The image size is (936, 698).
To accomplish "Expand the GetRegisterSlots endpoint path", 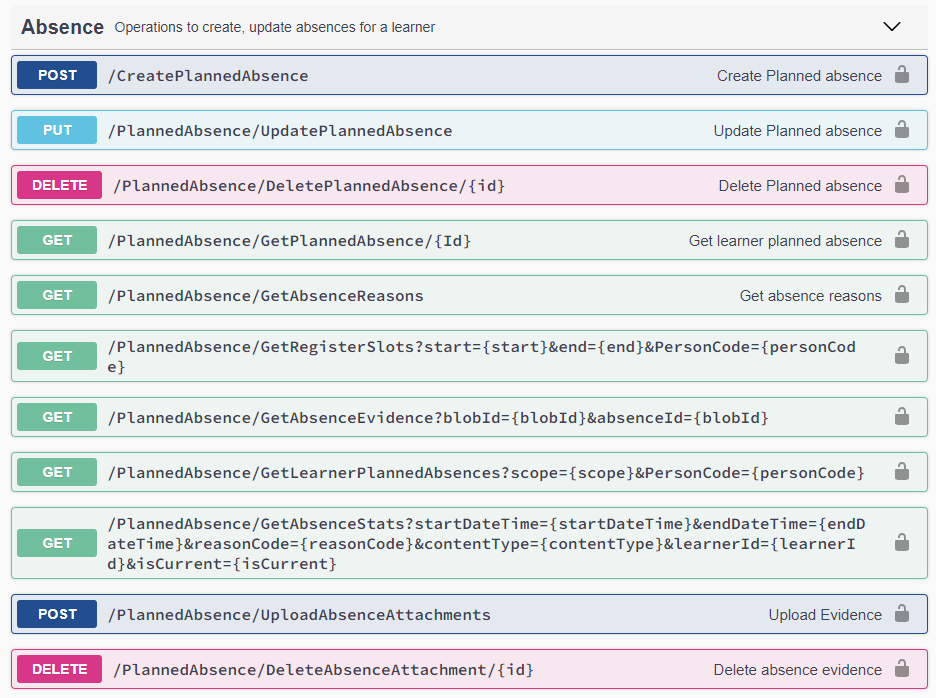I will (482, 356).
